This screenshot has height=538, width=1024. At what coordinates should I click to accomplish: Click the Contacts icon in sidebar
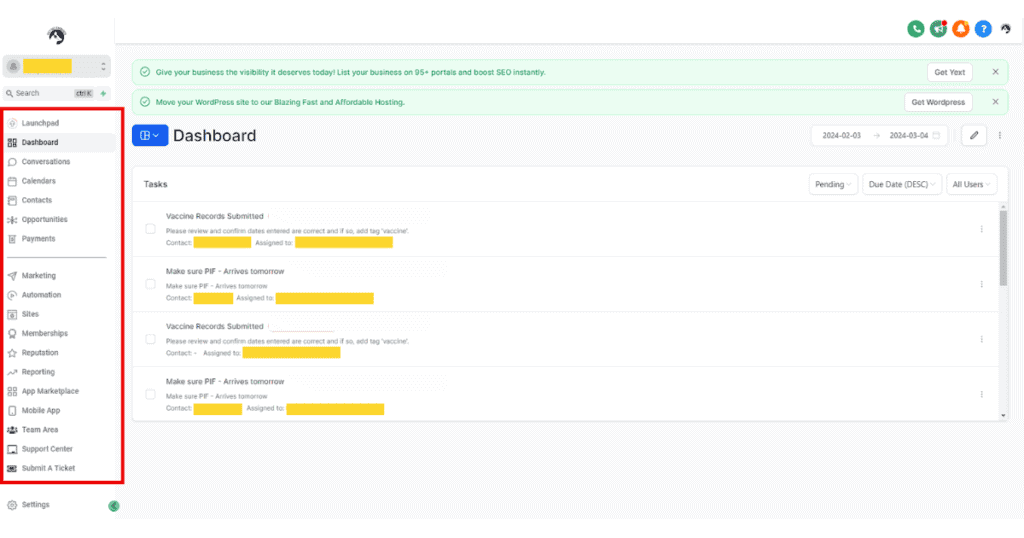(x=12, y=200)
